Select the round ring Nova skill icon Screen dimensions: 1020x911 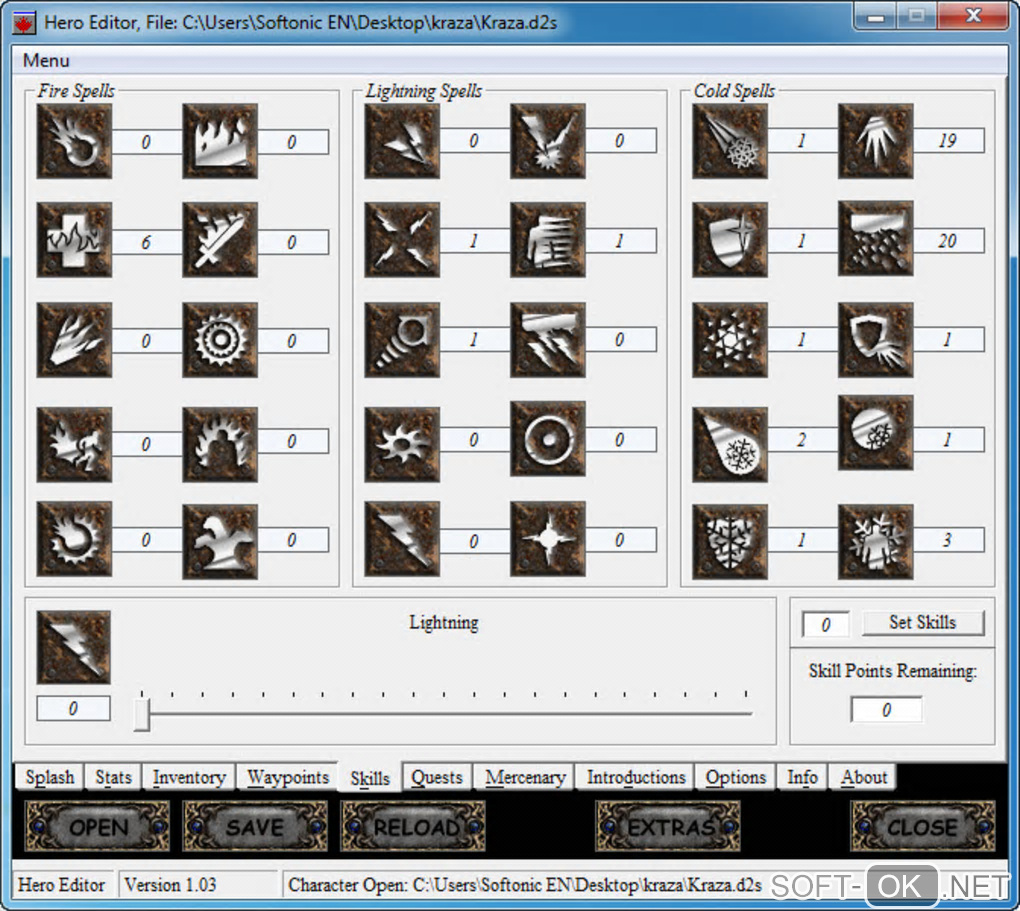click(548, 439)
